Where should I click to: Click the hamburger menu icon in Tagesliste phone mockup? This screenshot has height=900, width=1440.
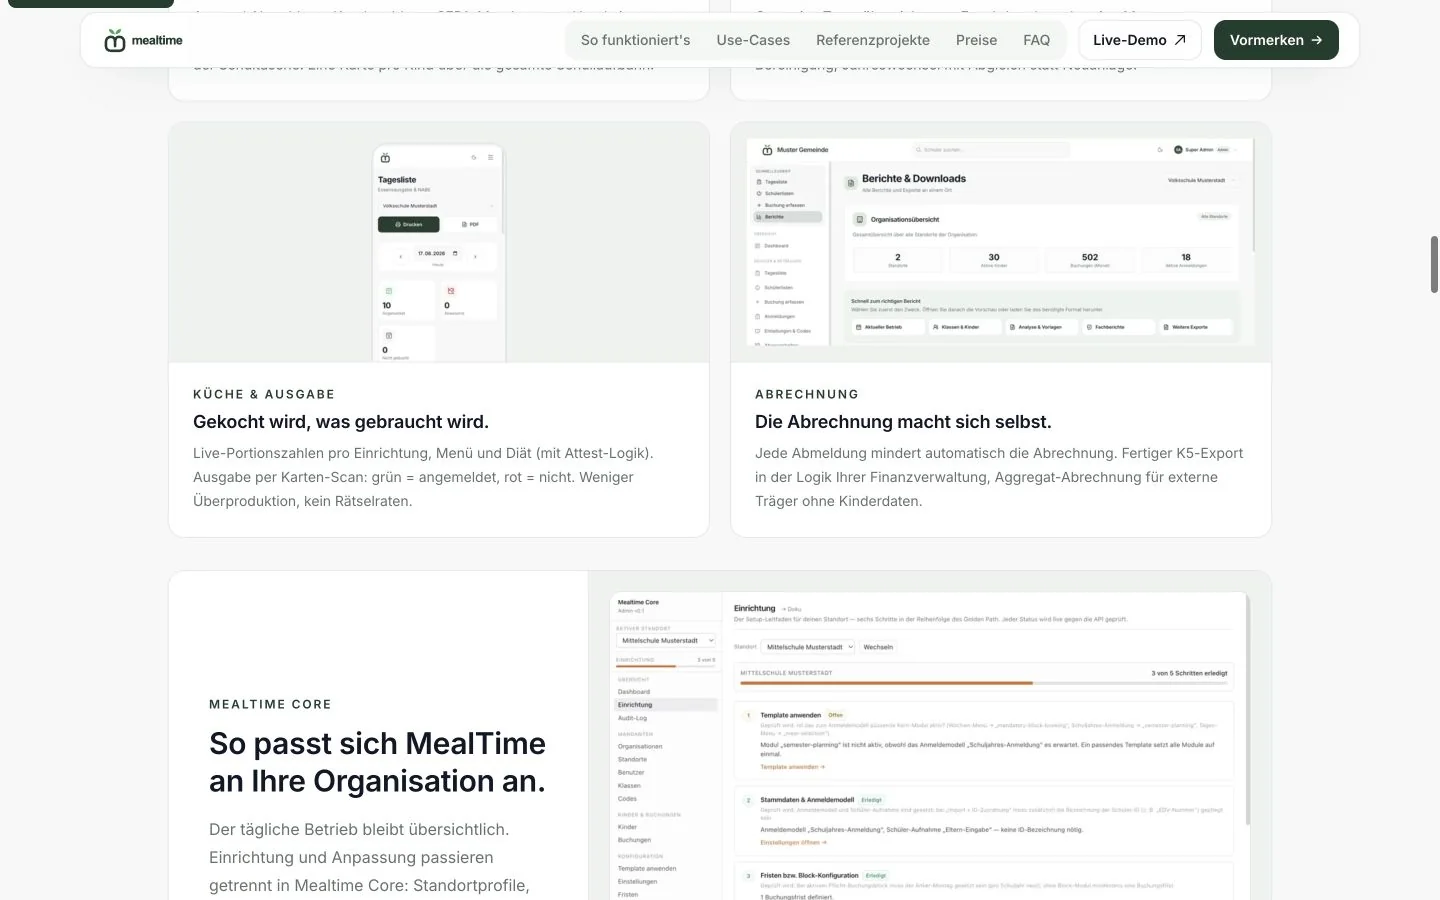(490, 158)
